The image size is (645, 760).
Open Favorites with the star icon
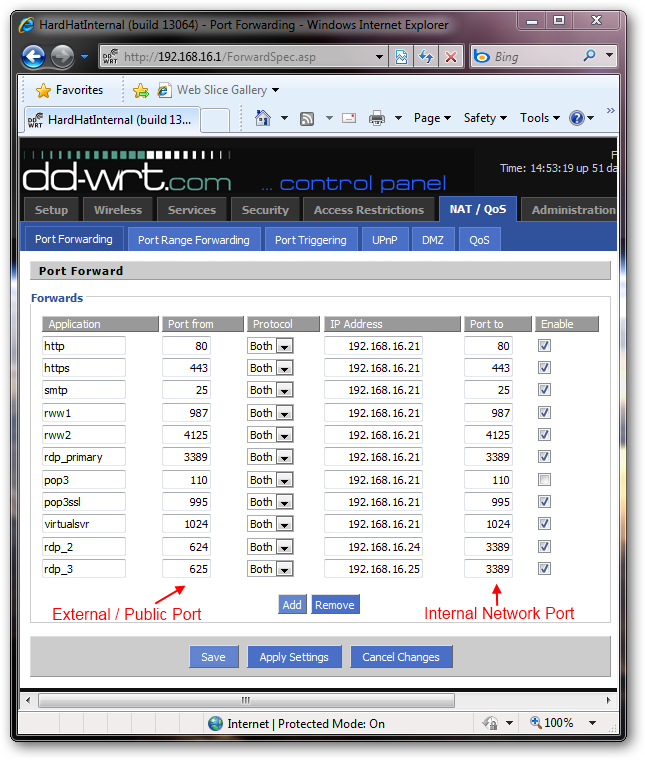(43, 90)
